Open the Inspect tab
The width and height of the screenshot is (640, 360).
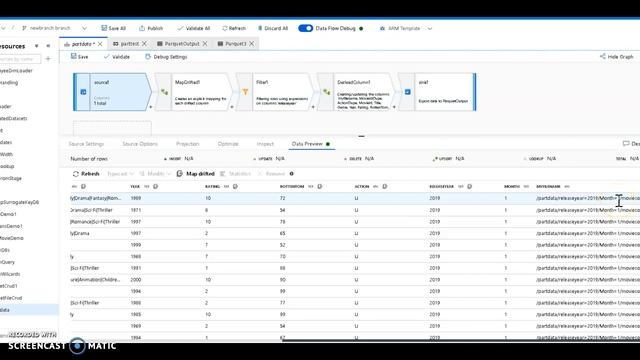click(x=265, y=144)
